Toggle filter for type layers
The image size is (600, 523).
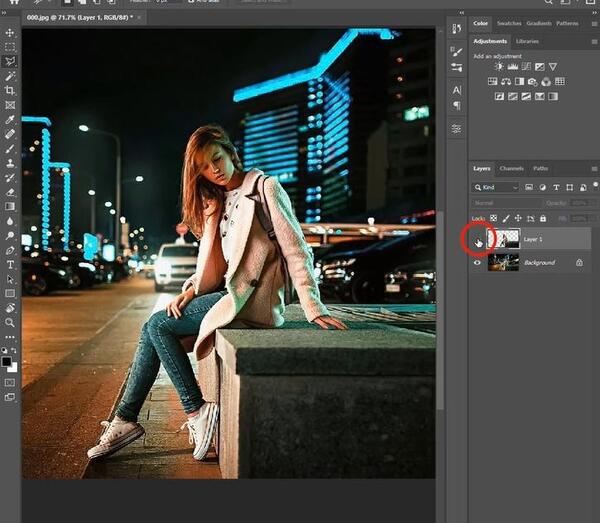pos(556,187)
